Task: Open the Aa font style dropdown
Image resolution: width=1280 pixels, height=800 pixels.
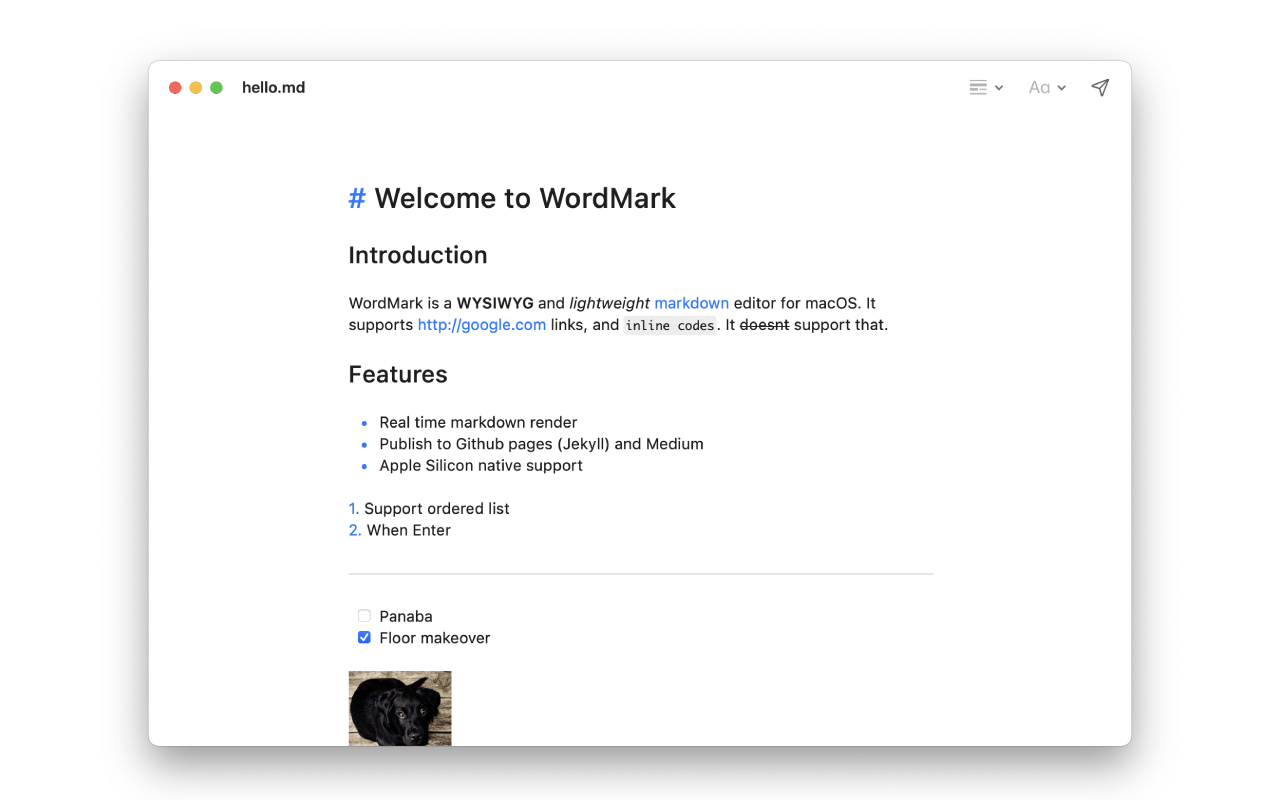Action: (1047, 88)
